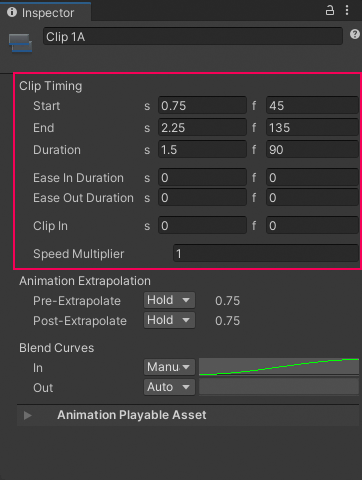Viewport: 362px width, 480px height.
Task: Open the Blend Out Auto dropdown
Action: point(169,387)
